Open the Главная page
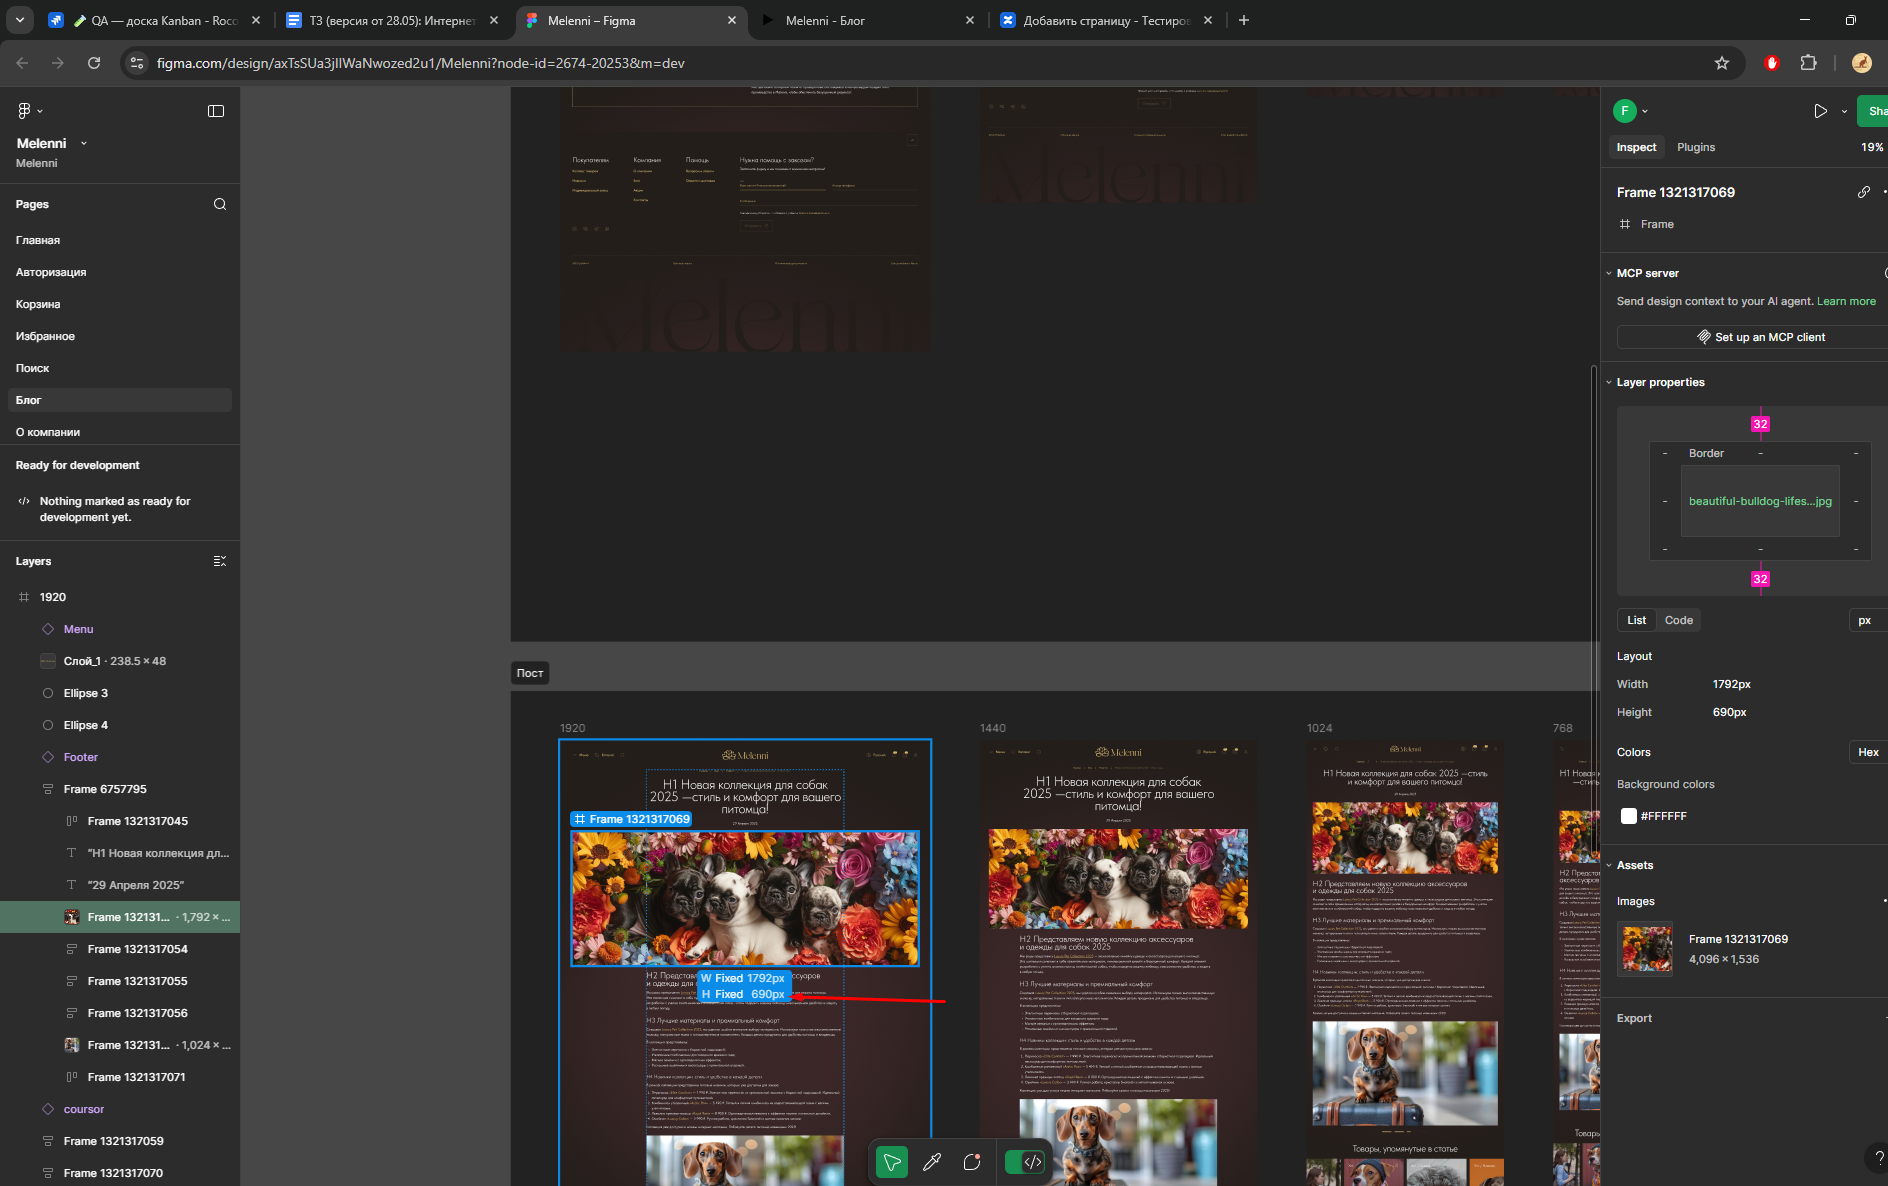This screenshot has width=1888, height=1186. [x=38, y=240]
